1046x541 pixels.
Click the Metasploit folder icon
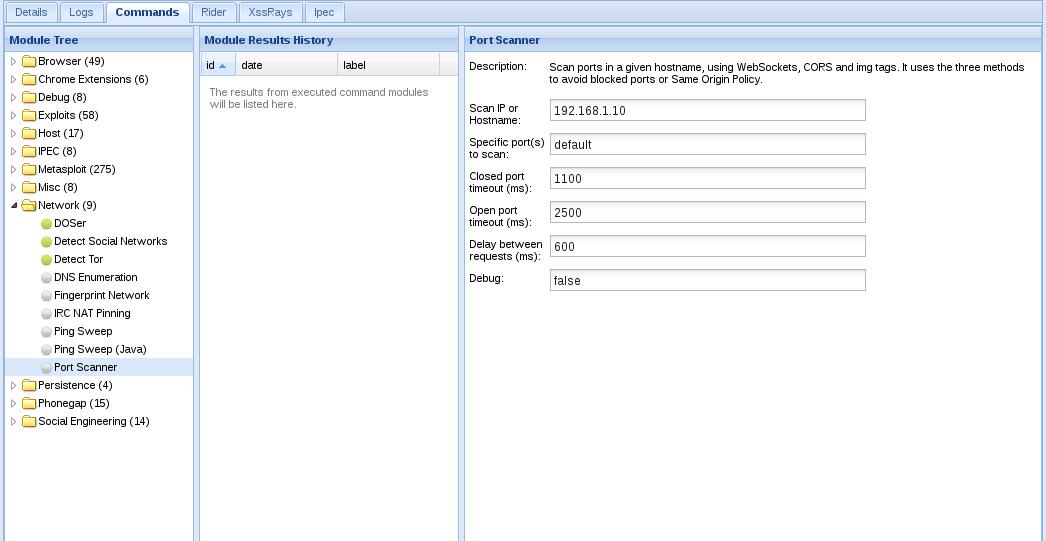[29, 169]
